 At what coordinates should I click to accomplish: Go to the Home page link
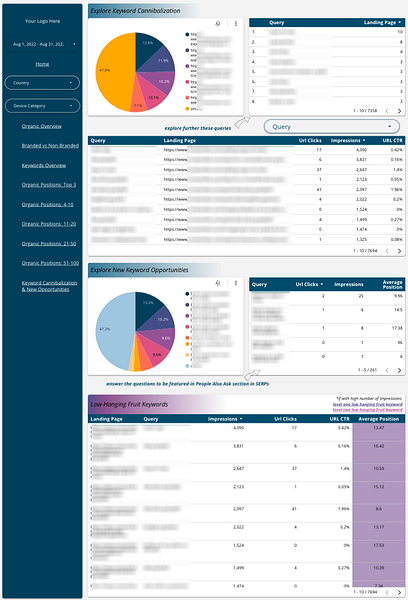42,64
